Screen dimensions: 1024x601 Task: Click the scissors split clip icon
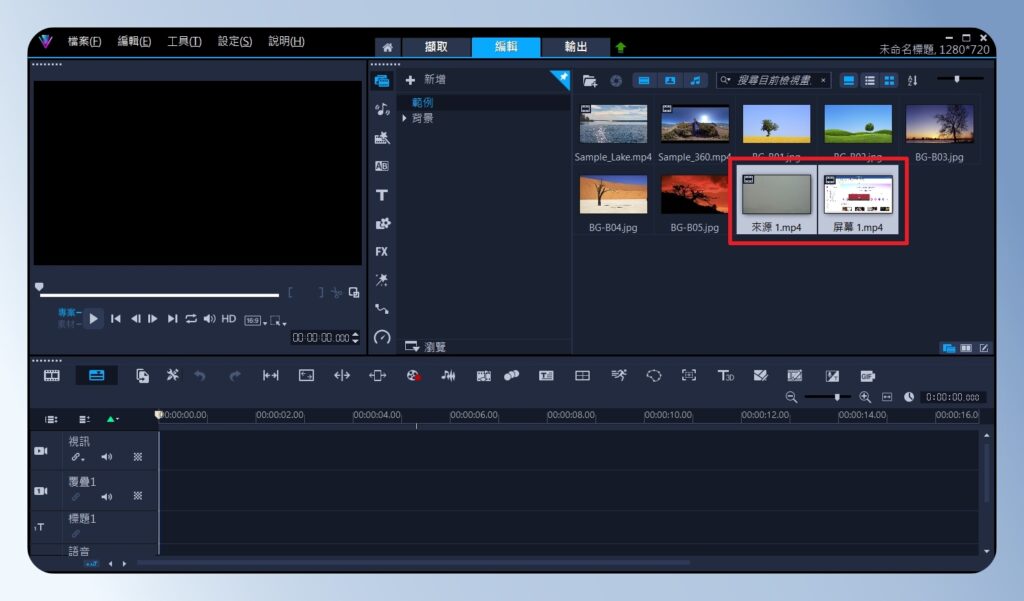[336, 293]
